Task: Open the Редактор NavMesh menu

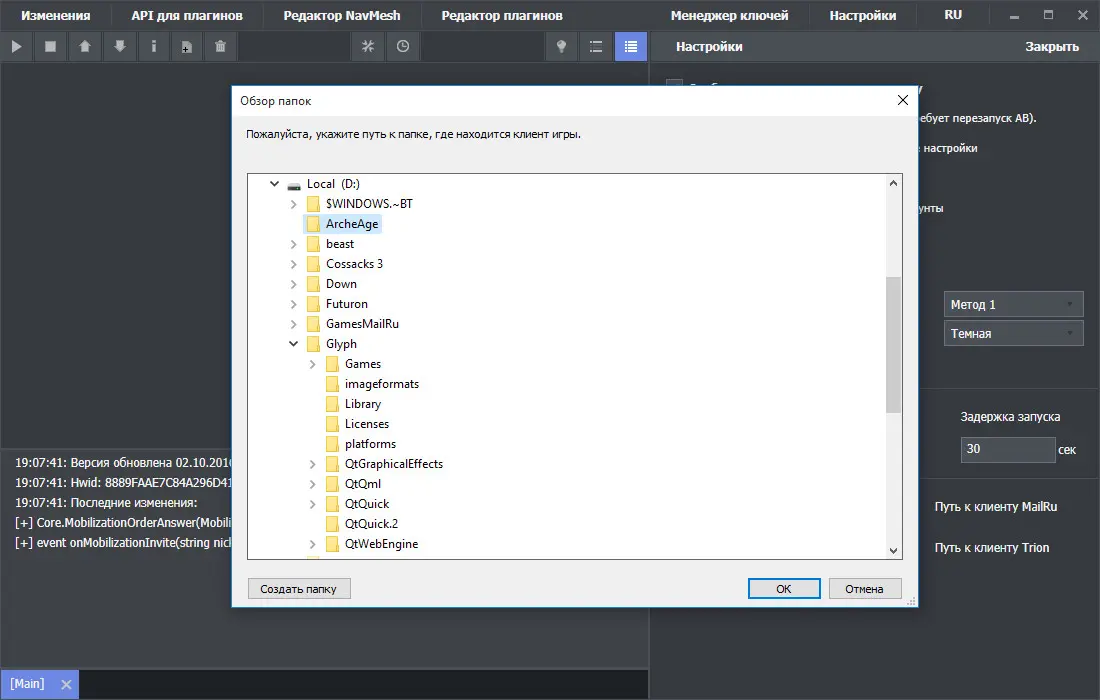Action: click(343, 15)
